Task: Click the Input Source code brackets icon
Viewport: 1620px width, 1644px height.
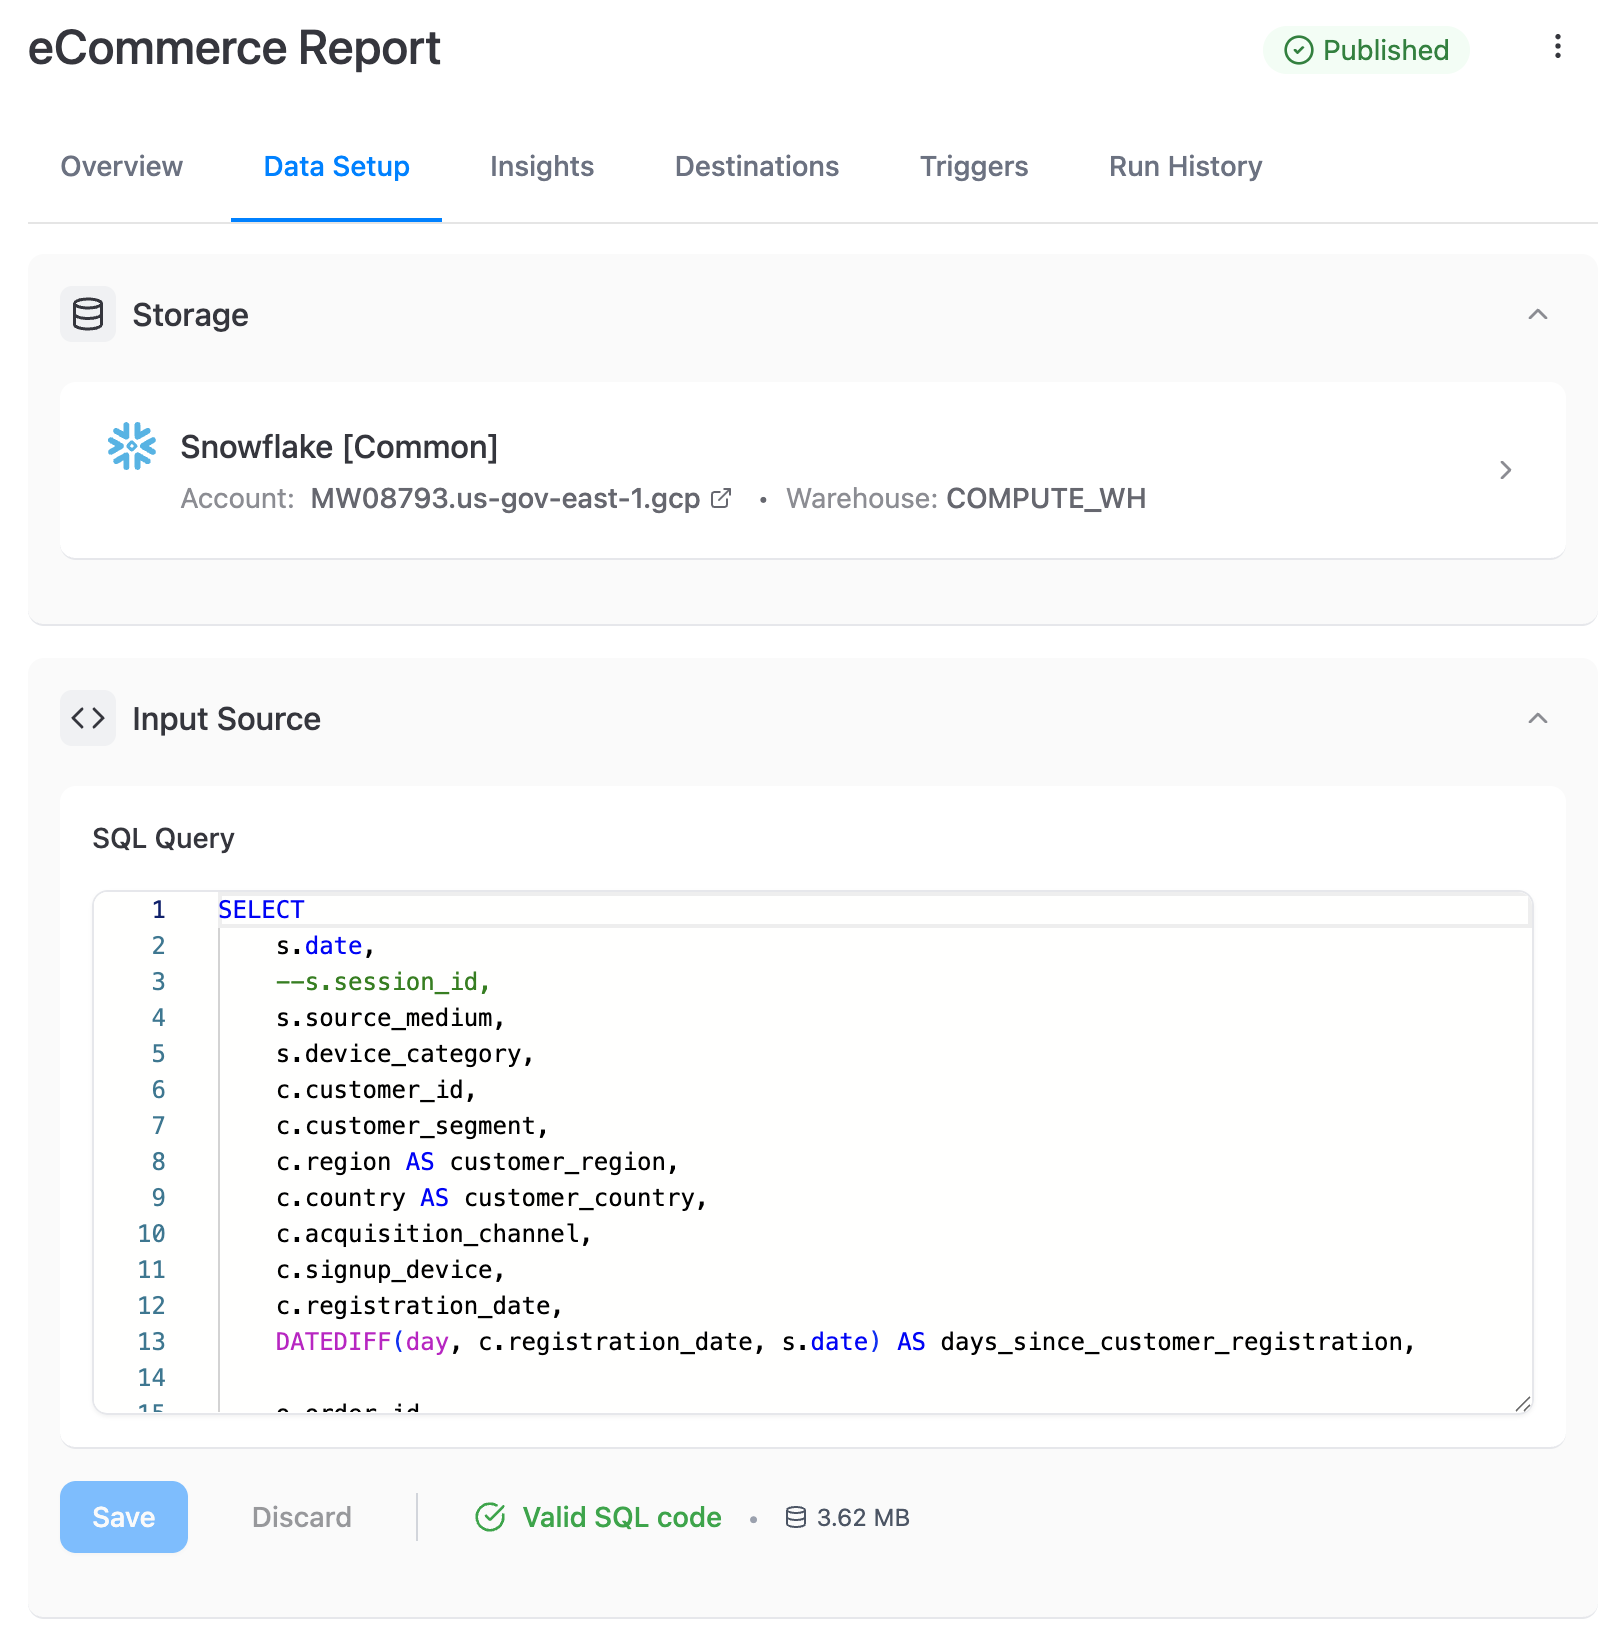Action: 88,718
